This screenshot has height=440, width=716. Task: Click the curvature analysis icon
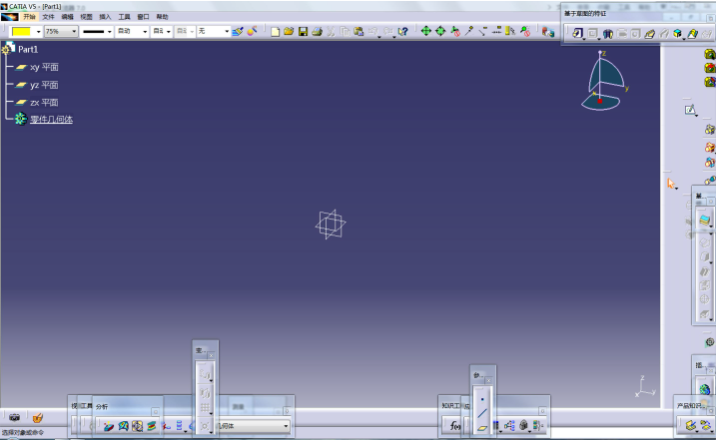tap(123, 426)
